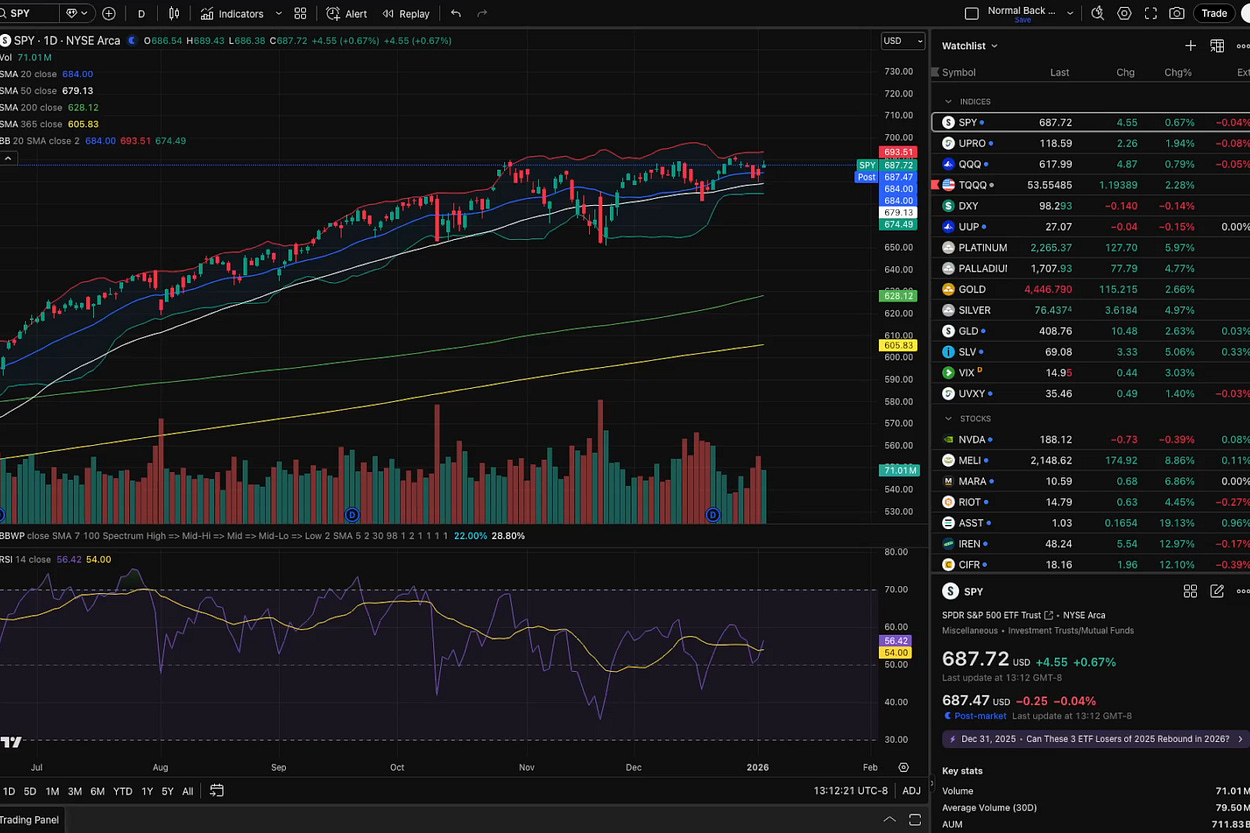Click the S&P symbol logo in chart legend

point(5,41)
